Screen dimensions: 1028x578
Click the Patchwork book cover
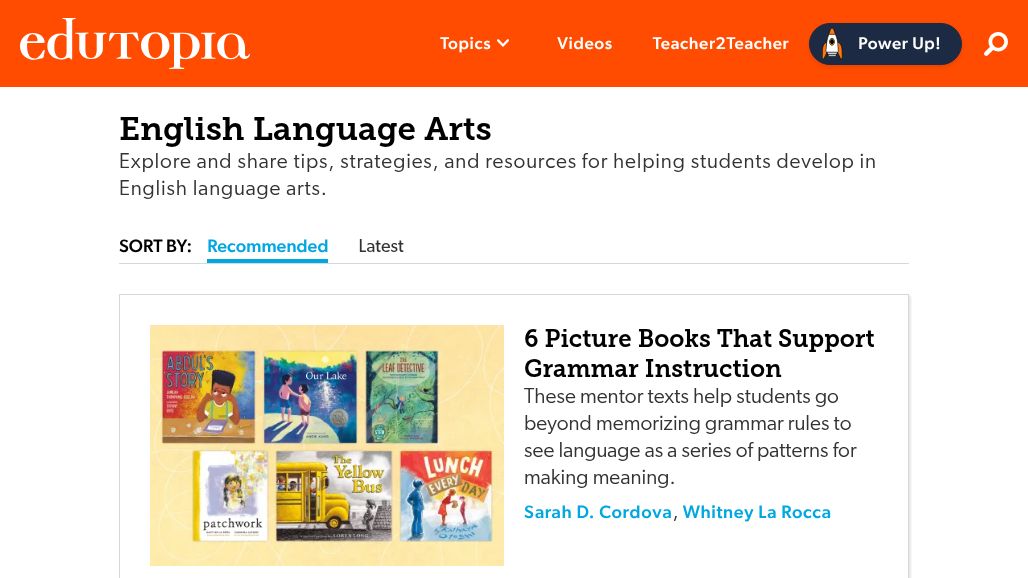point(230,496)
